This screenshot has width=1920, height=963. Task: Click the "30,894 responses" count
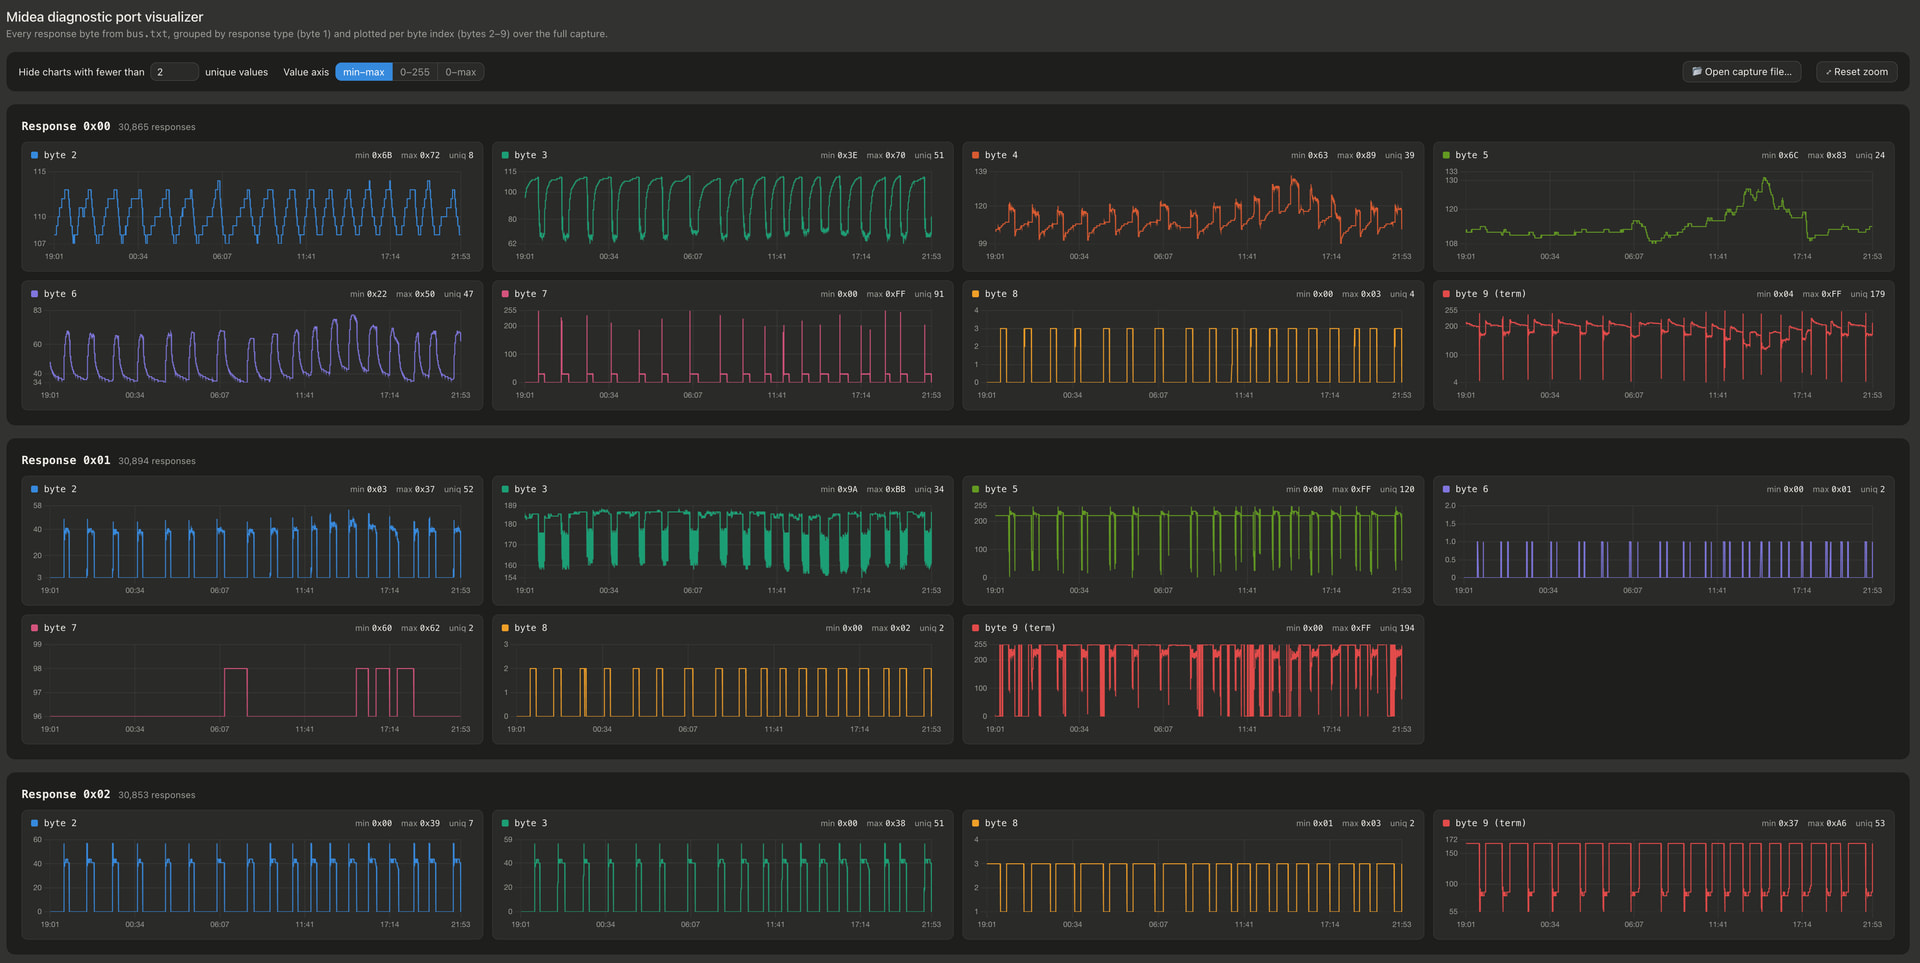click(157, 461)
